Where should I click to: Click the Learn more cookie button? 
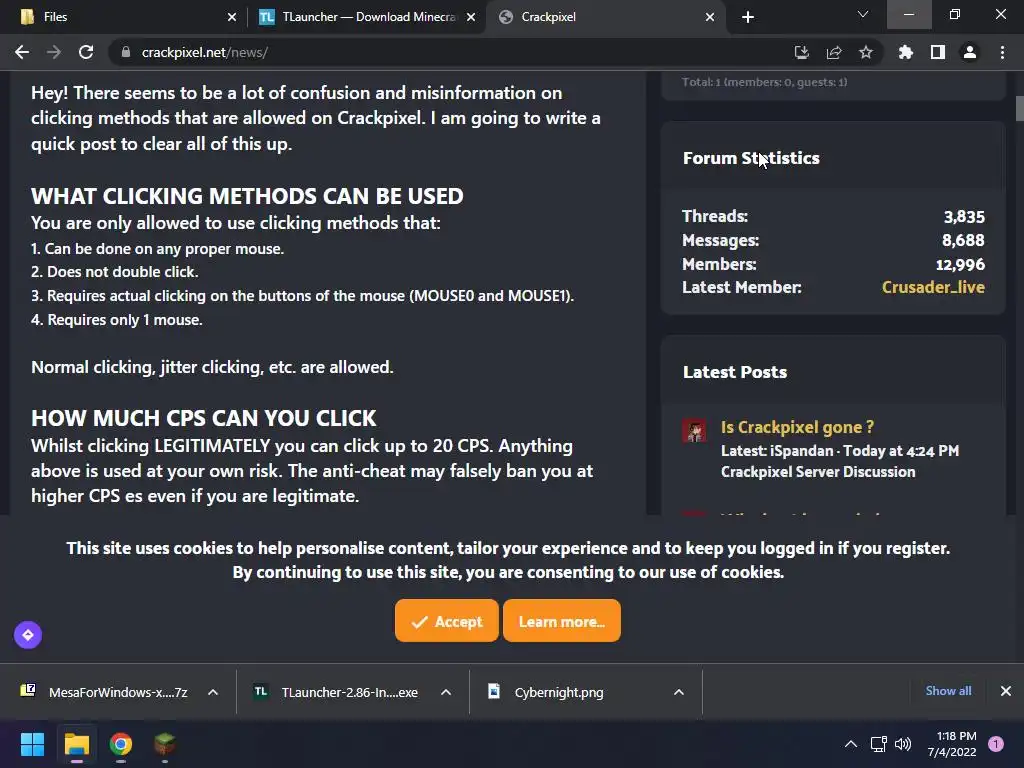click(562, 621)
